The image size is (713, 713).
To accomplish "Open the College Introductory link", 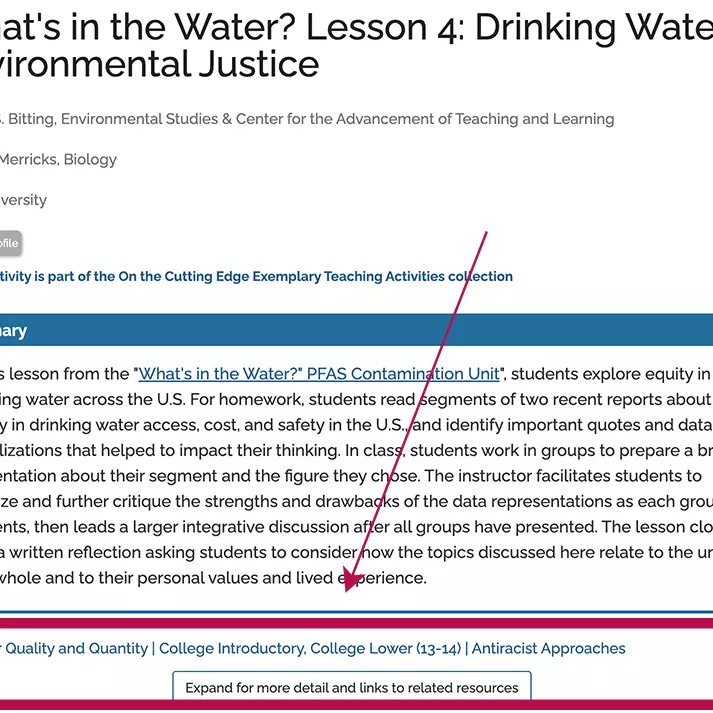I will click(232, 648).
